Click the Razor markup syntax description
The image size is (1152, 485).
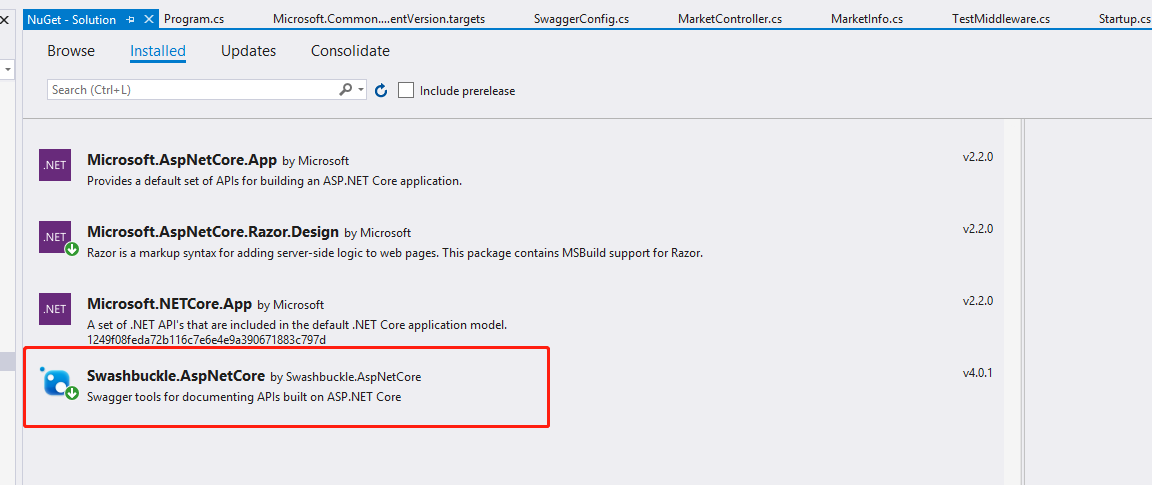(x=395, y=253)
